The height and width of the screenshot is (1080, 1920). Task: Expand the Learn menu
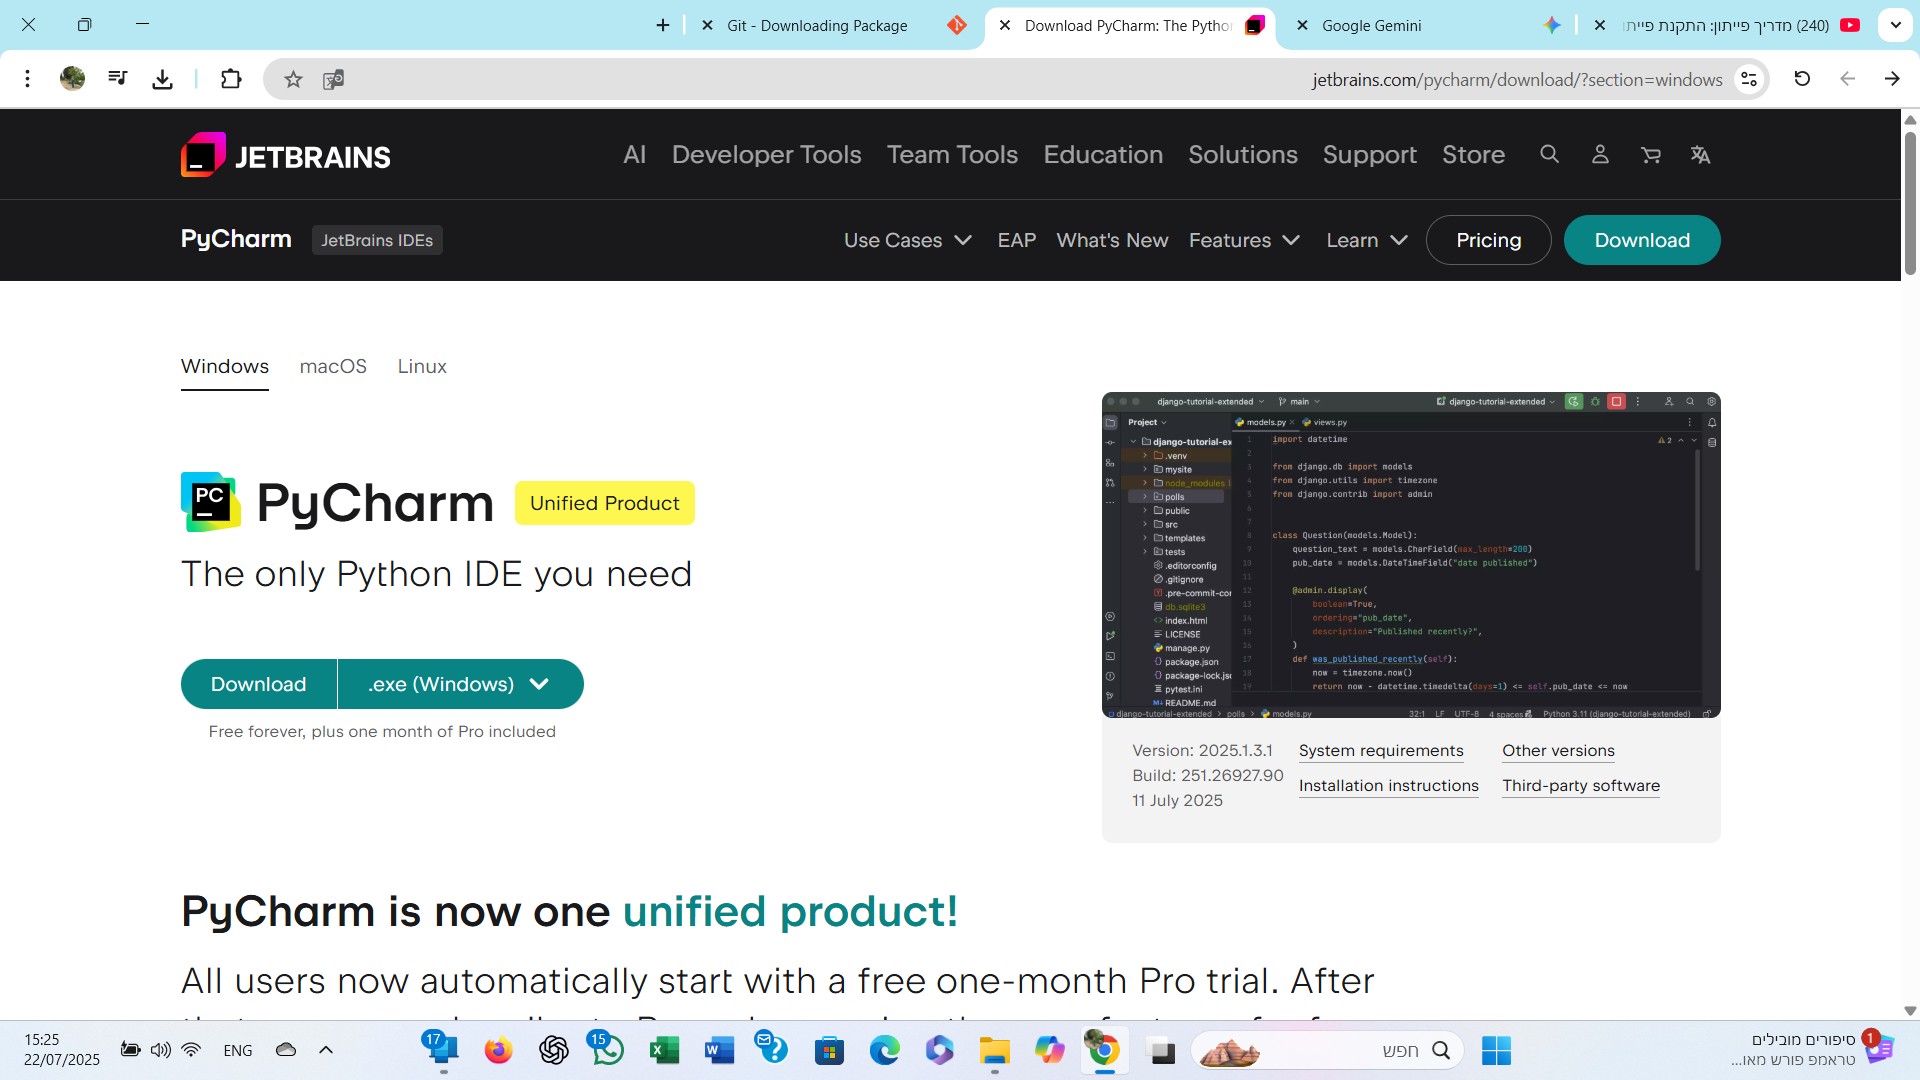1366,240
